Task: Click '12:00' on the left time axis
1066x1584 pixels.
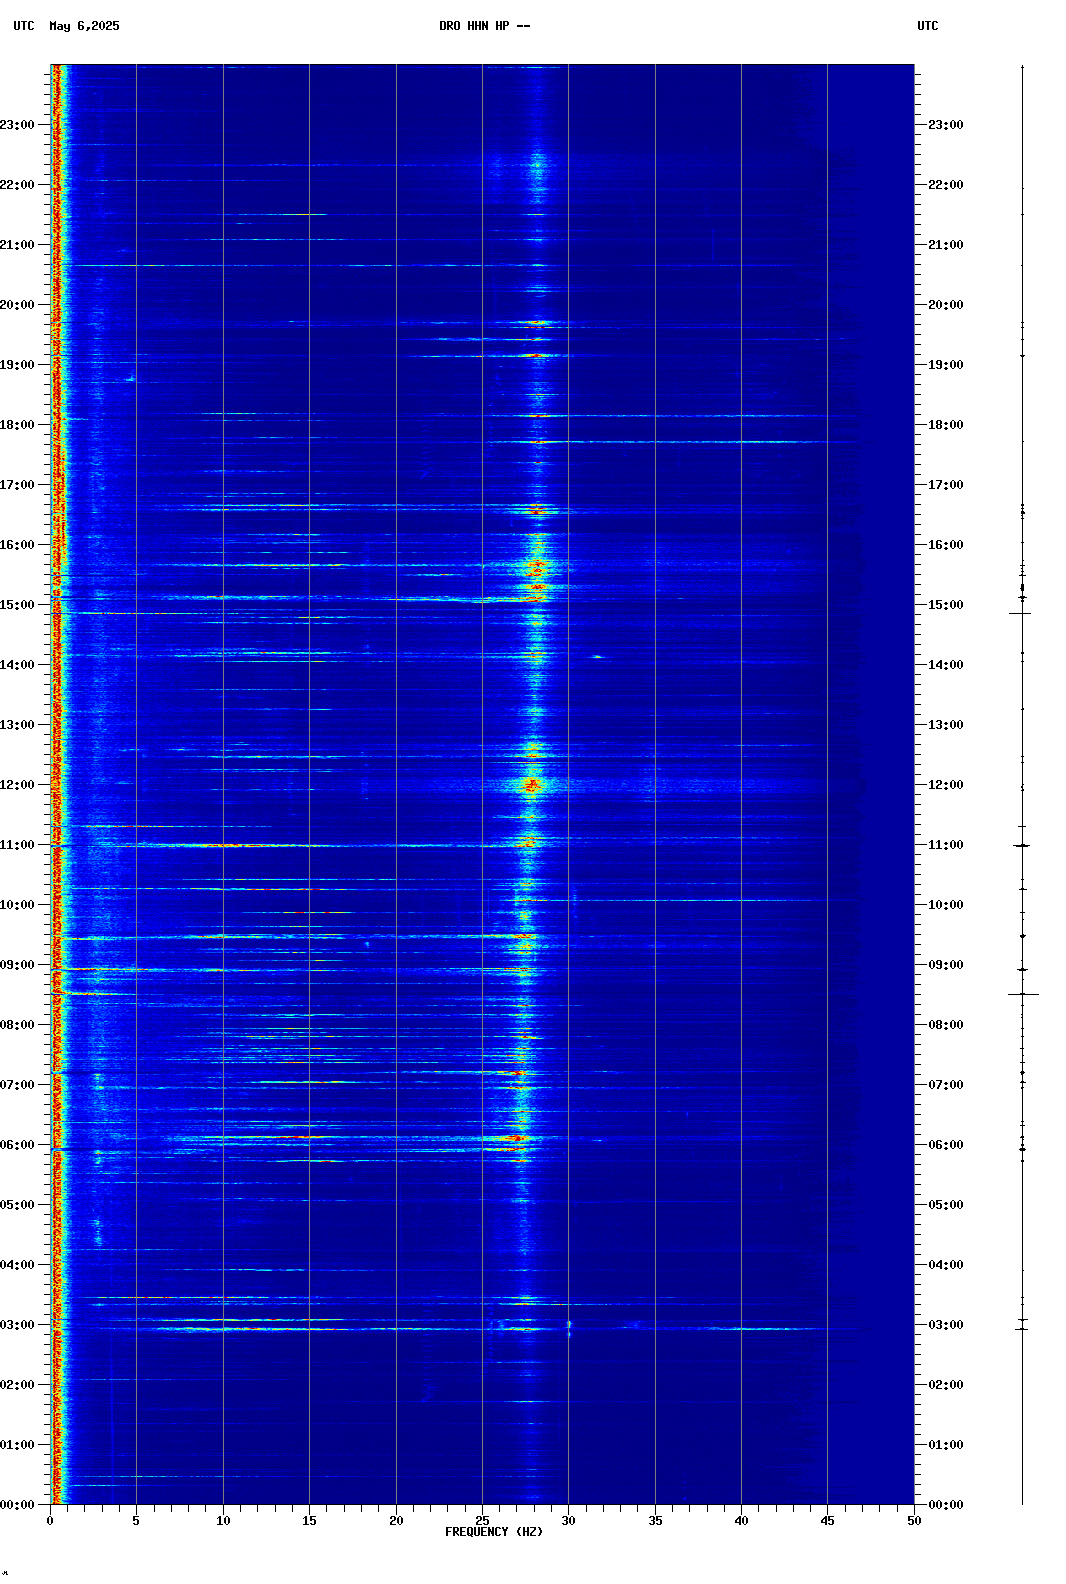Action: [17, 785]
